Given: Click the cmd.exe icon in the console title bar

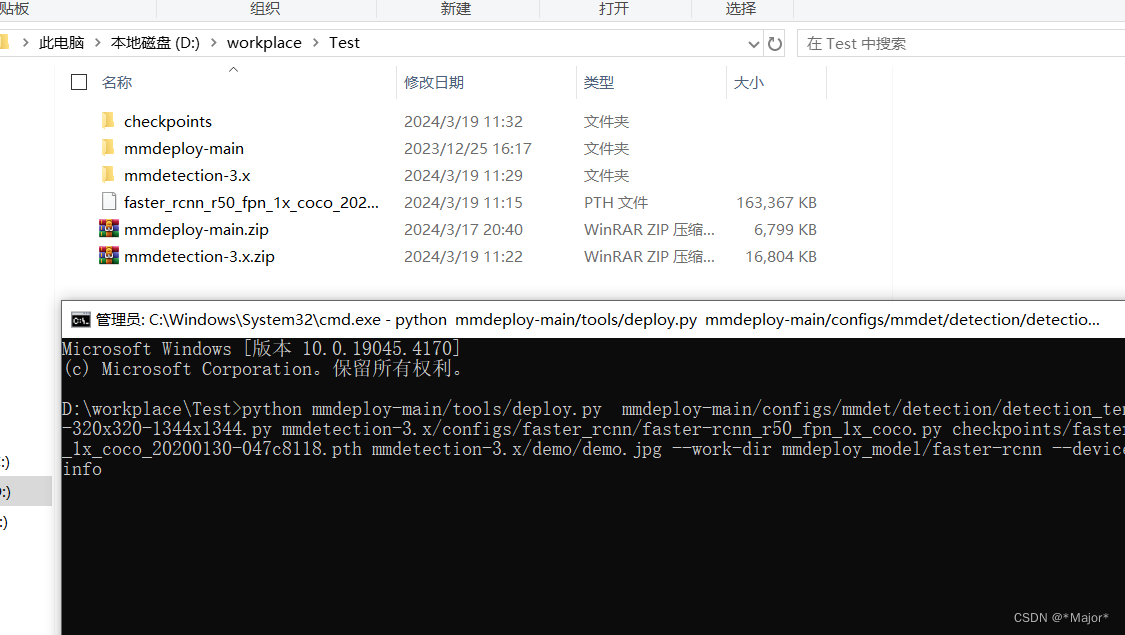Looking at the screenshot, I should 80,320.
